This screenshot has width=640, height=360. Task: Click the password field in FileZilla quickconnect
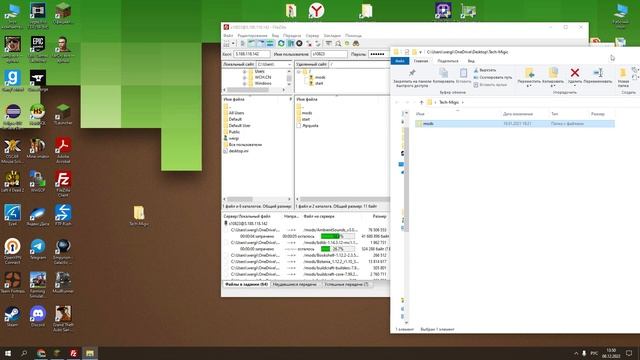pyautogui.click(x=378, y=54)
